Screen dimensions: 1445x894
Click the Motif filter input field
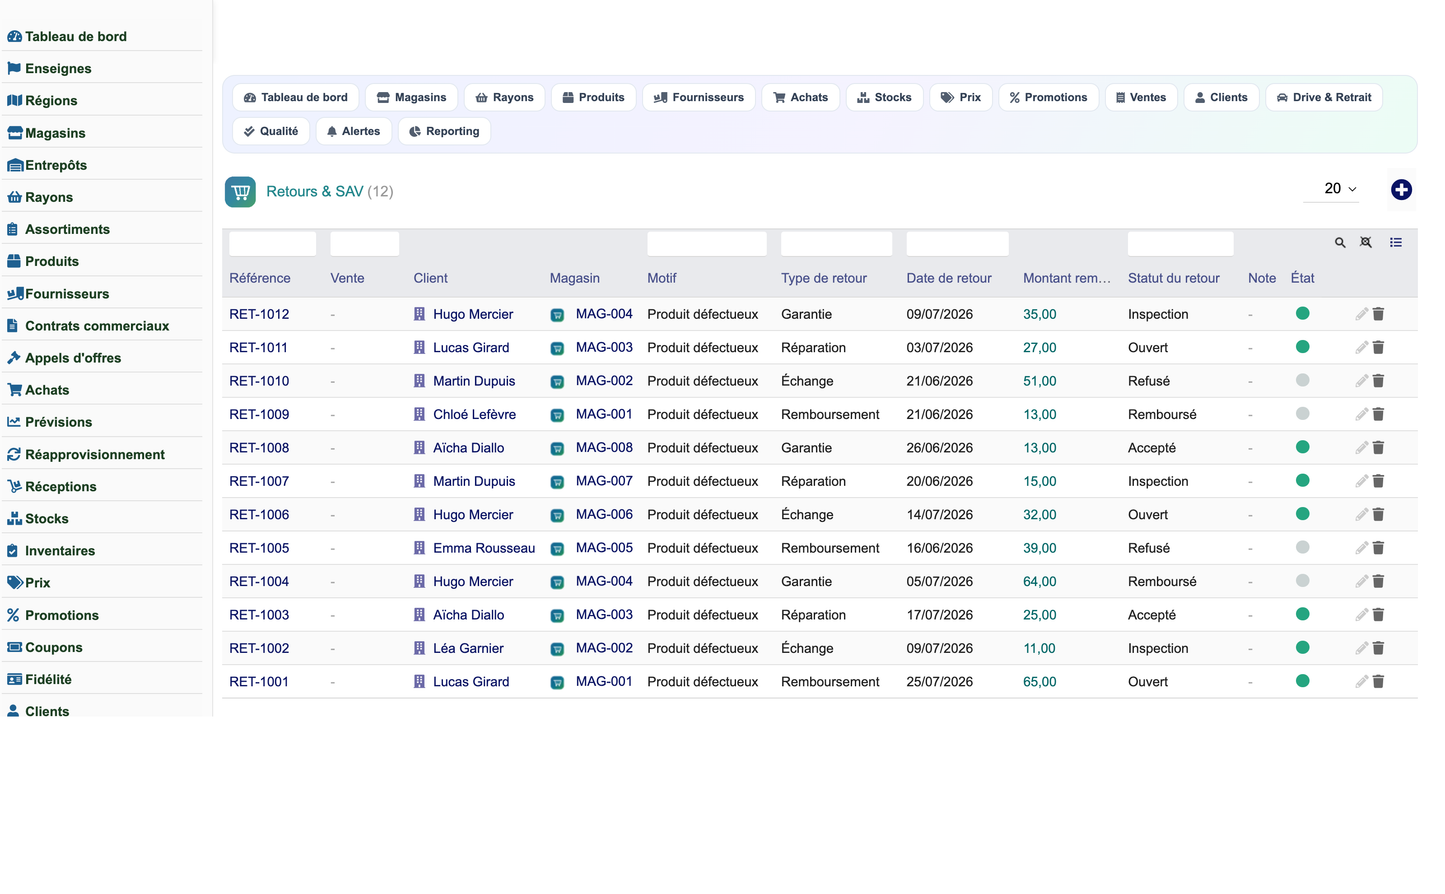pyautogui.click(x=707, y=244)
